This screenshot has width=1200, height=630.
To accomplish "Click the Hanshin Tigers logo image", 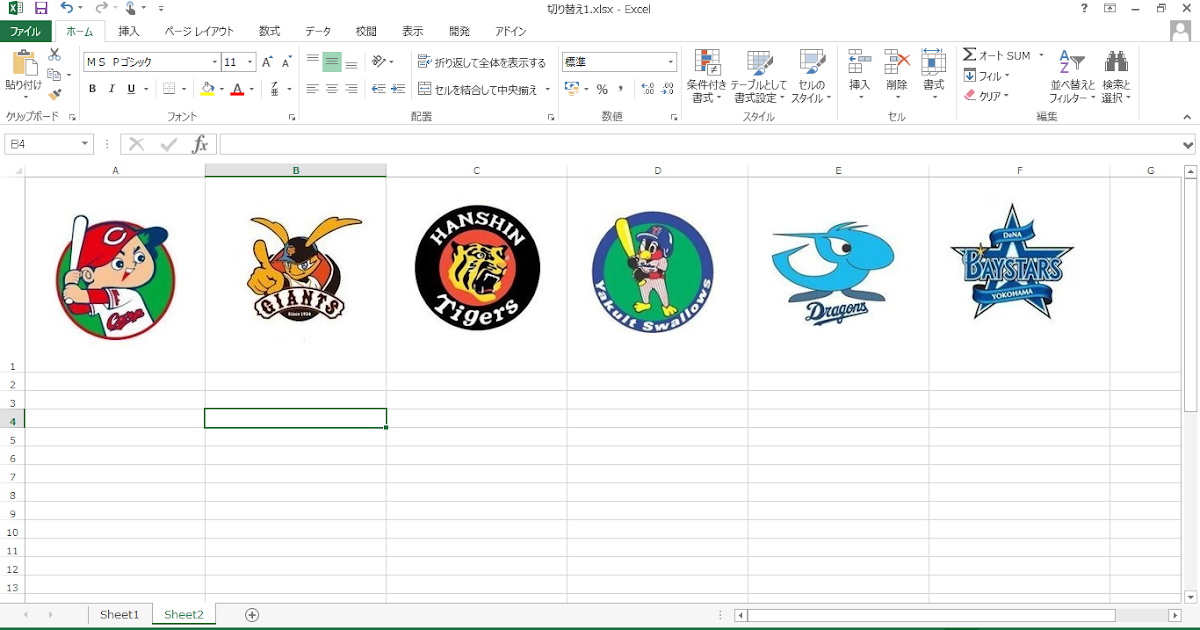I will click(x=477, y=268).
